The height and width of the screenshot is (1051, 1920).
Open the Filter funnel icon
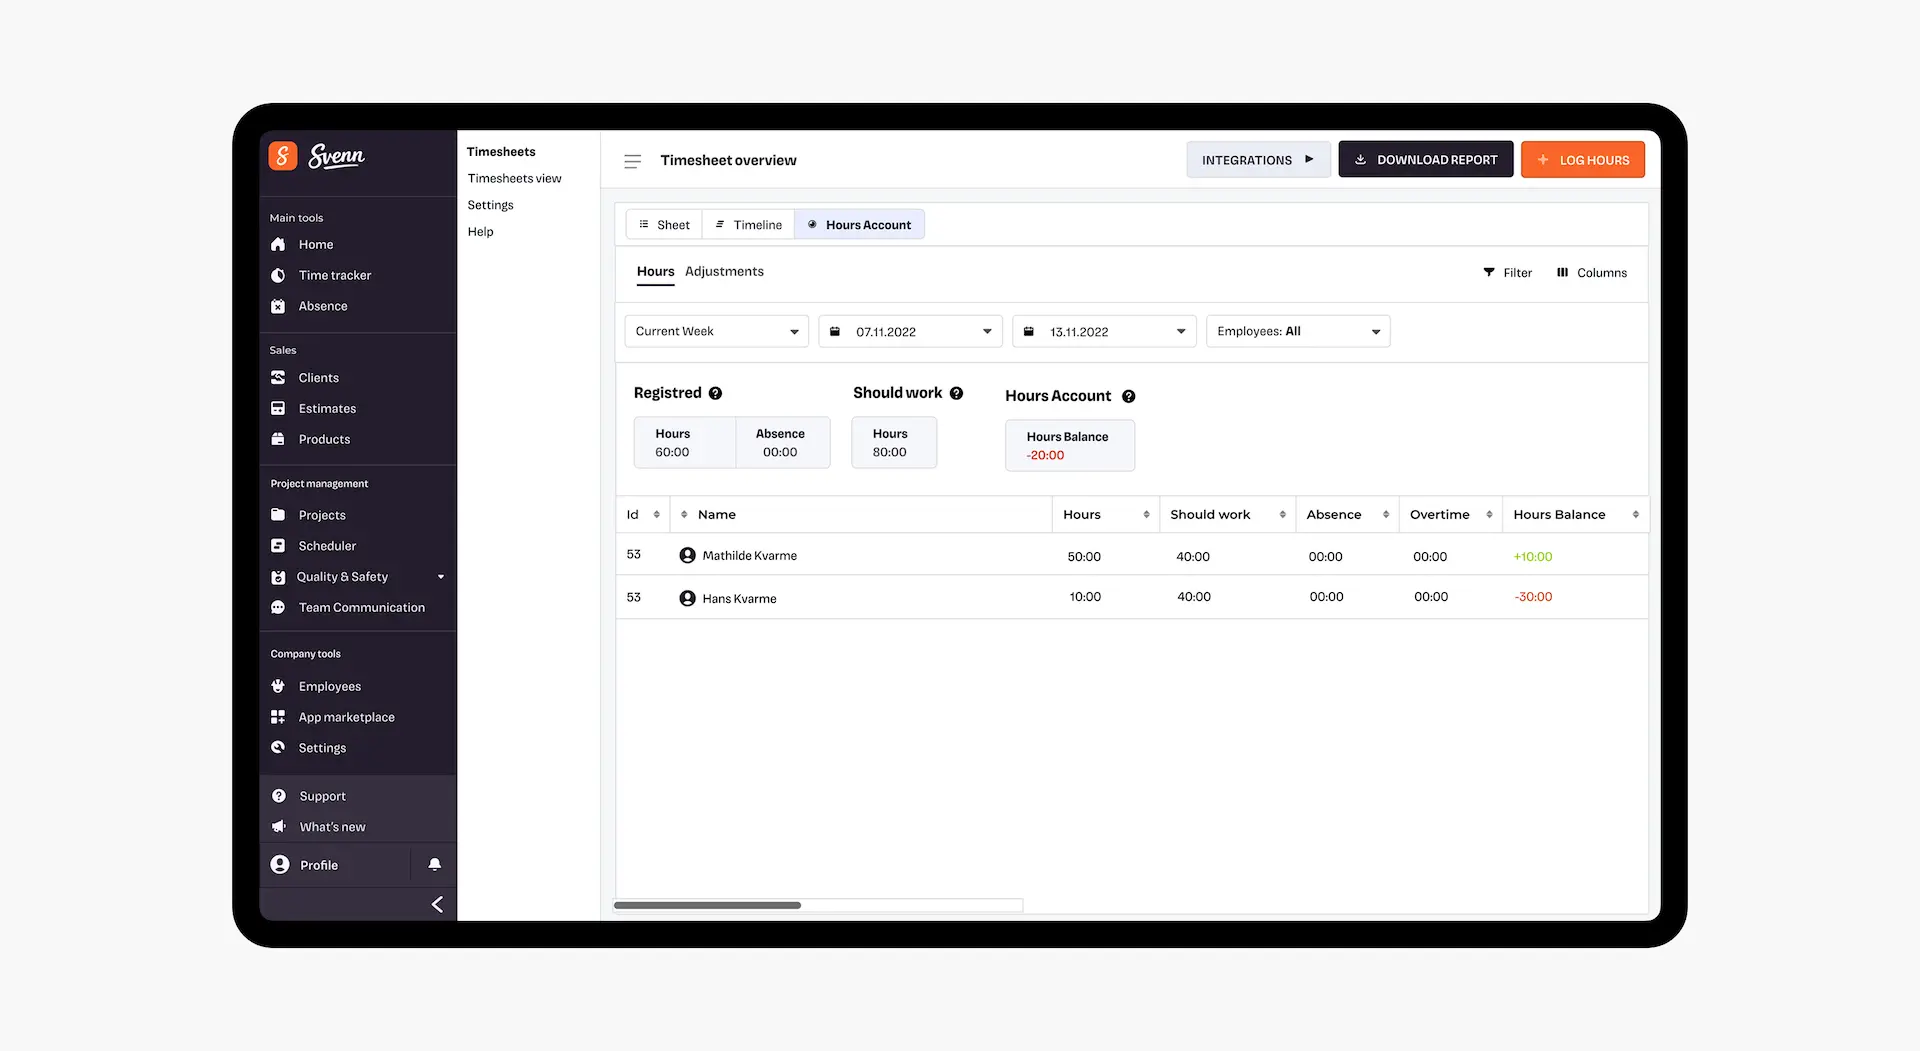pyautogui.click(x=1489, y=273)
